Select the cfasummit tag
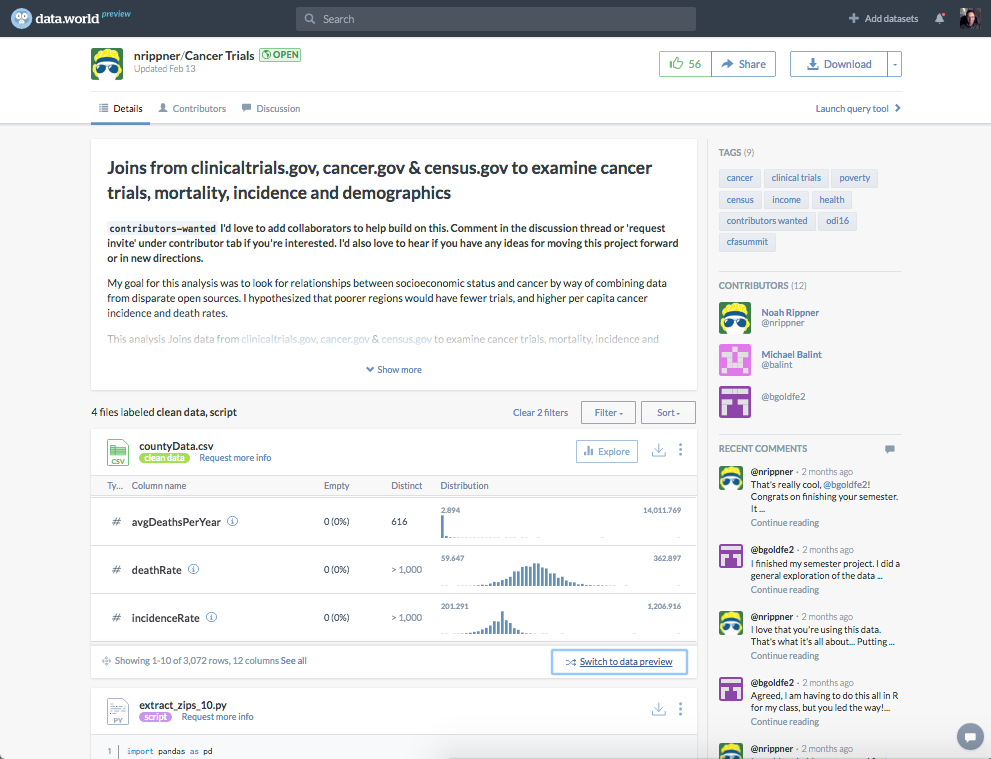 tap(747, 242)
